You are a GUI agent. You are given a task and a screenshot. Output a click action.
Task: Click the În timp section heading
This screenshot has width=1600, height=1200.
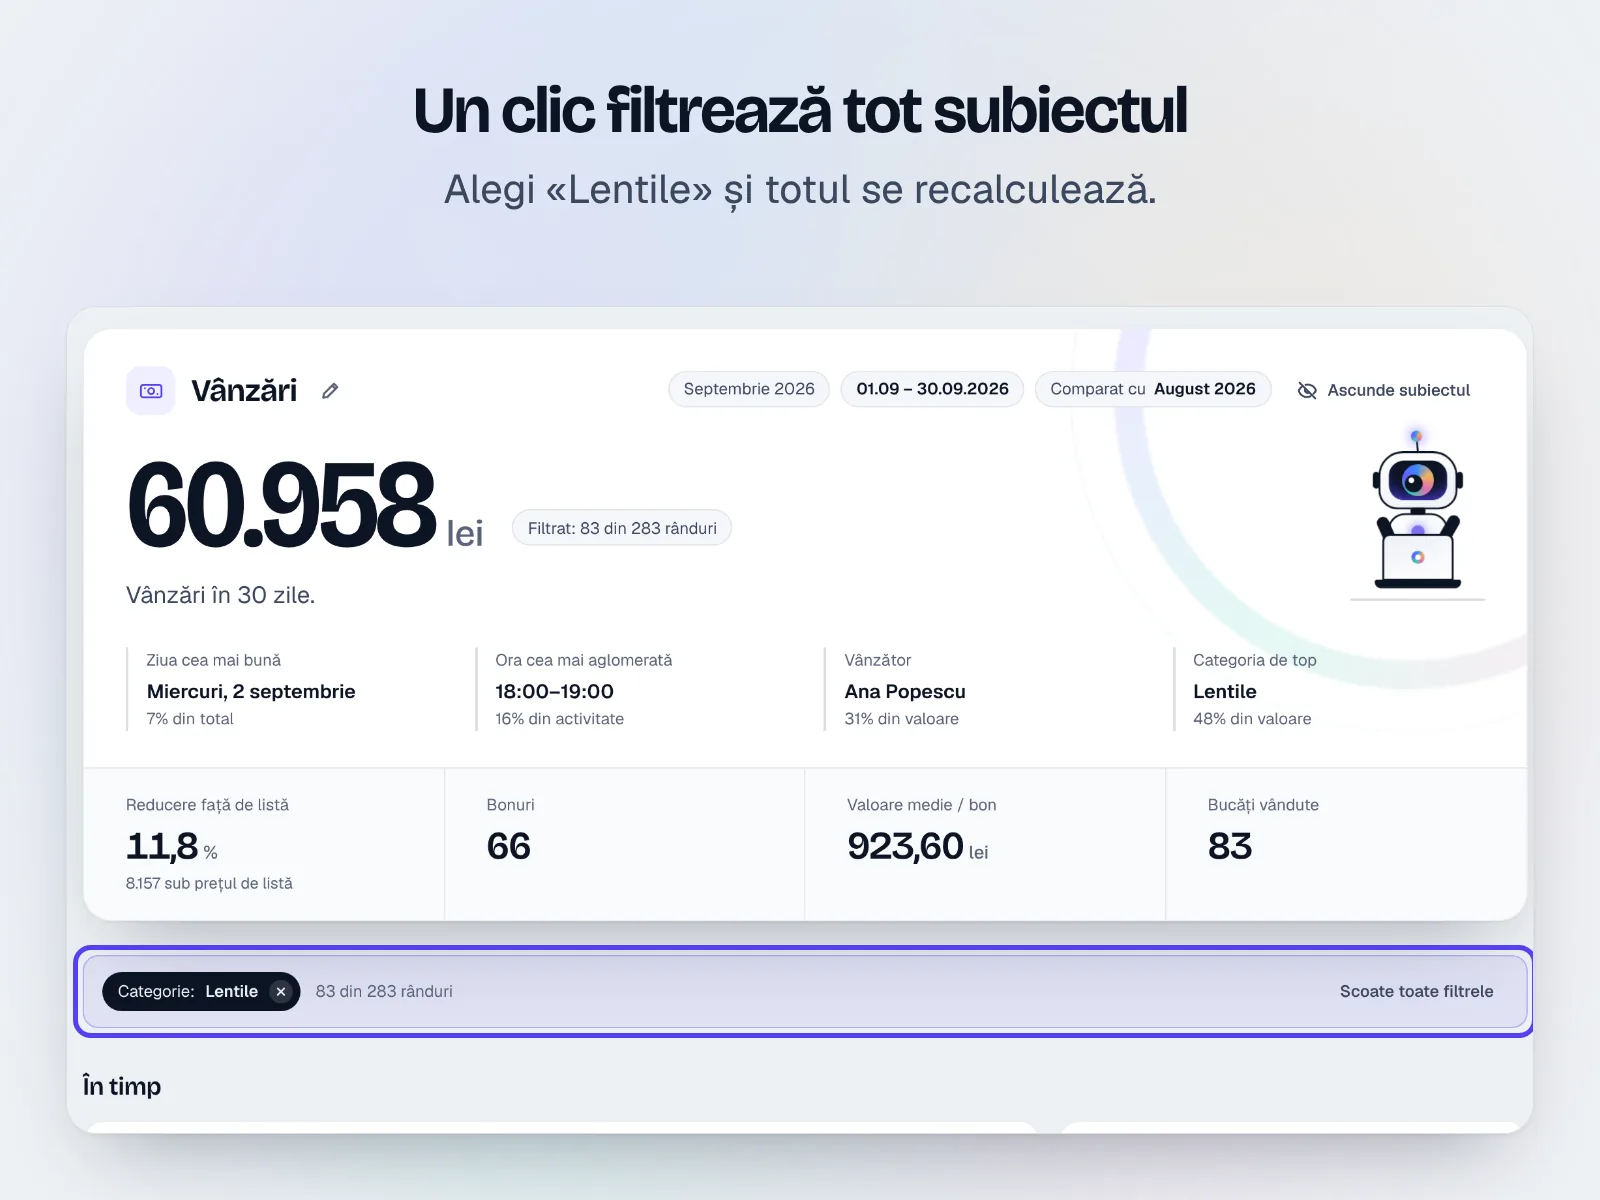122,1086
